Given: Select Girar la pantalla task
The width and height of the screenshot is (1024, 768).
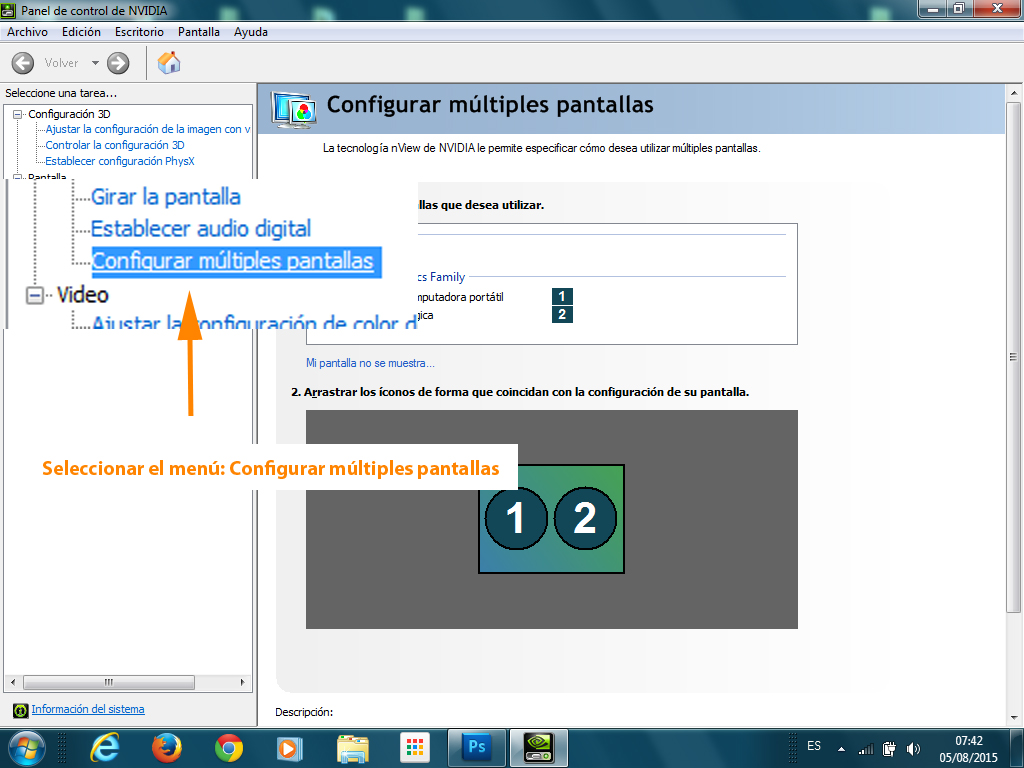Looking at the screenshot, I should [x=166, y=197].
